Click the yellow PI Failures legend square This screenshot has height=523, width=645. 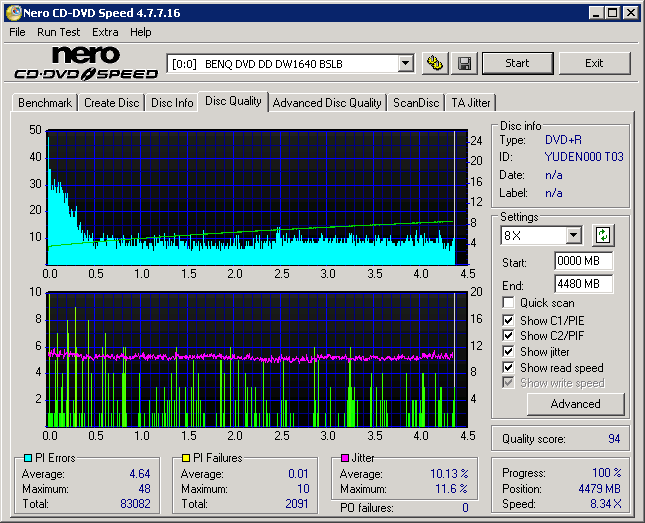point(186,458)
